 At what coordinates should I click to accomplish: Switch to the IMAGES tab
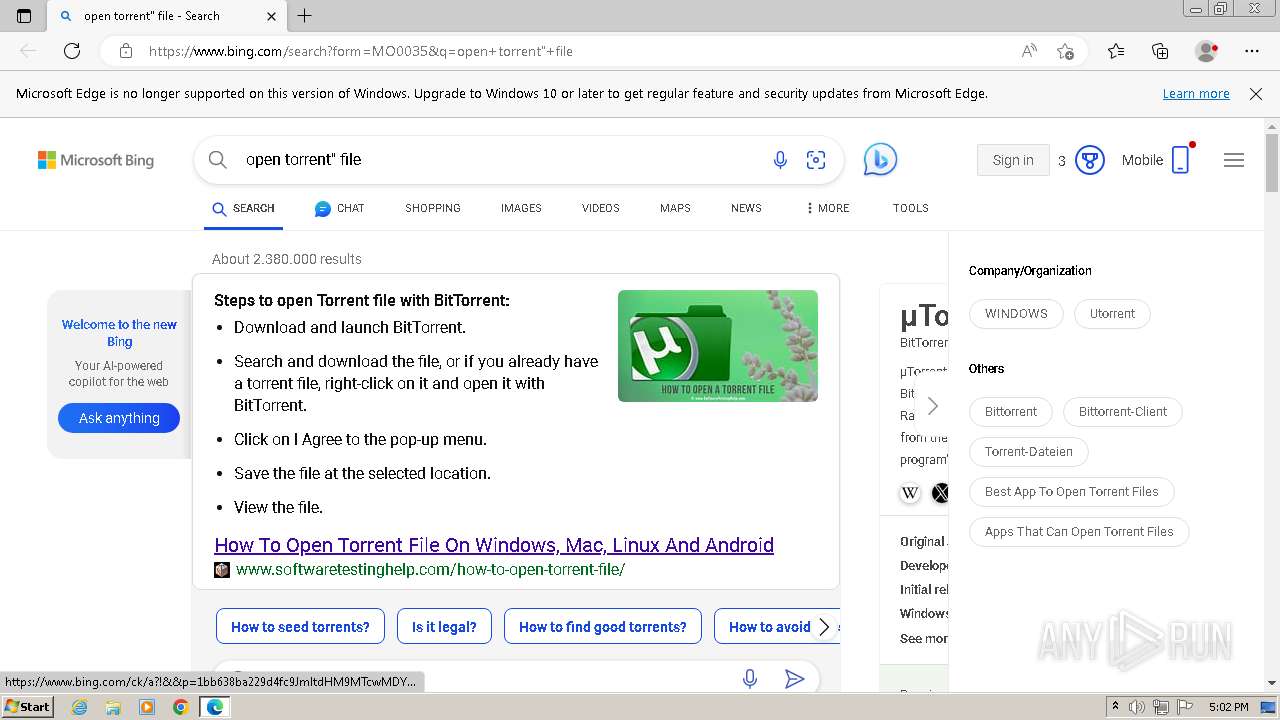521,208
